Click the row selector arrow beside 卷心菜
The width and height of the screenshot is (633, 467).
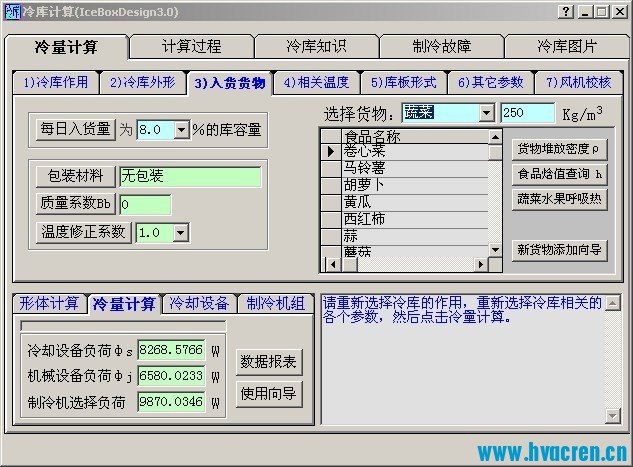pos(331,152)
